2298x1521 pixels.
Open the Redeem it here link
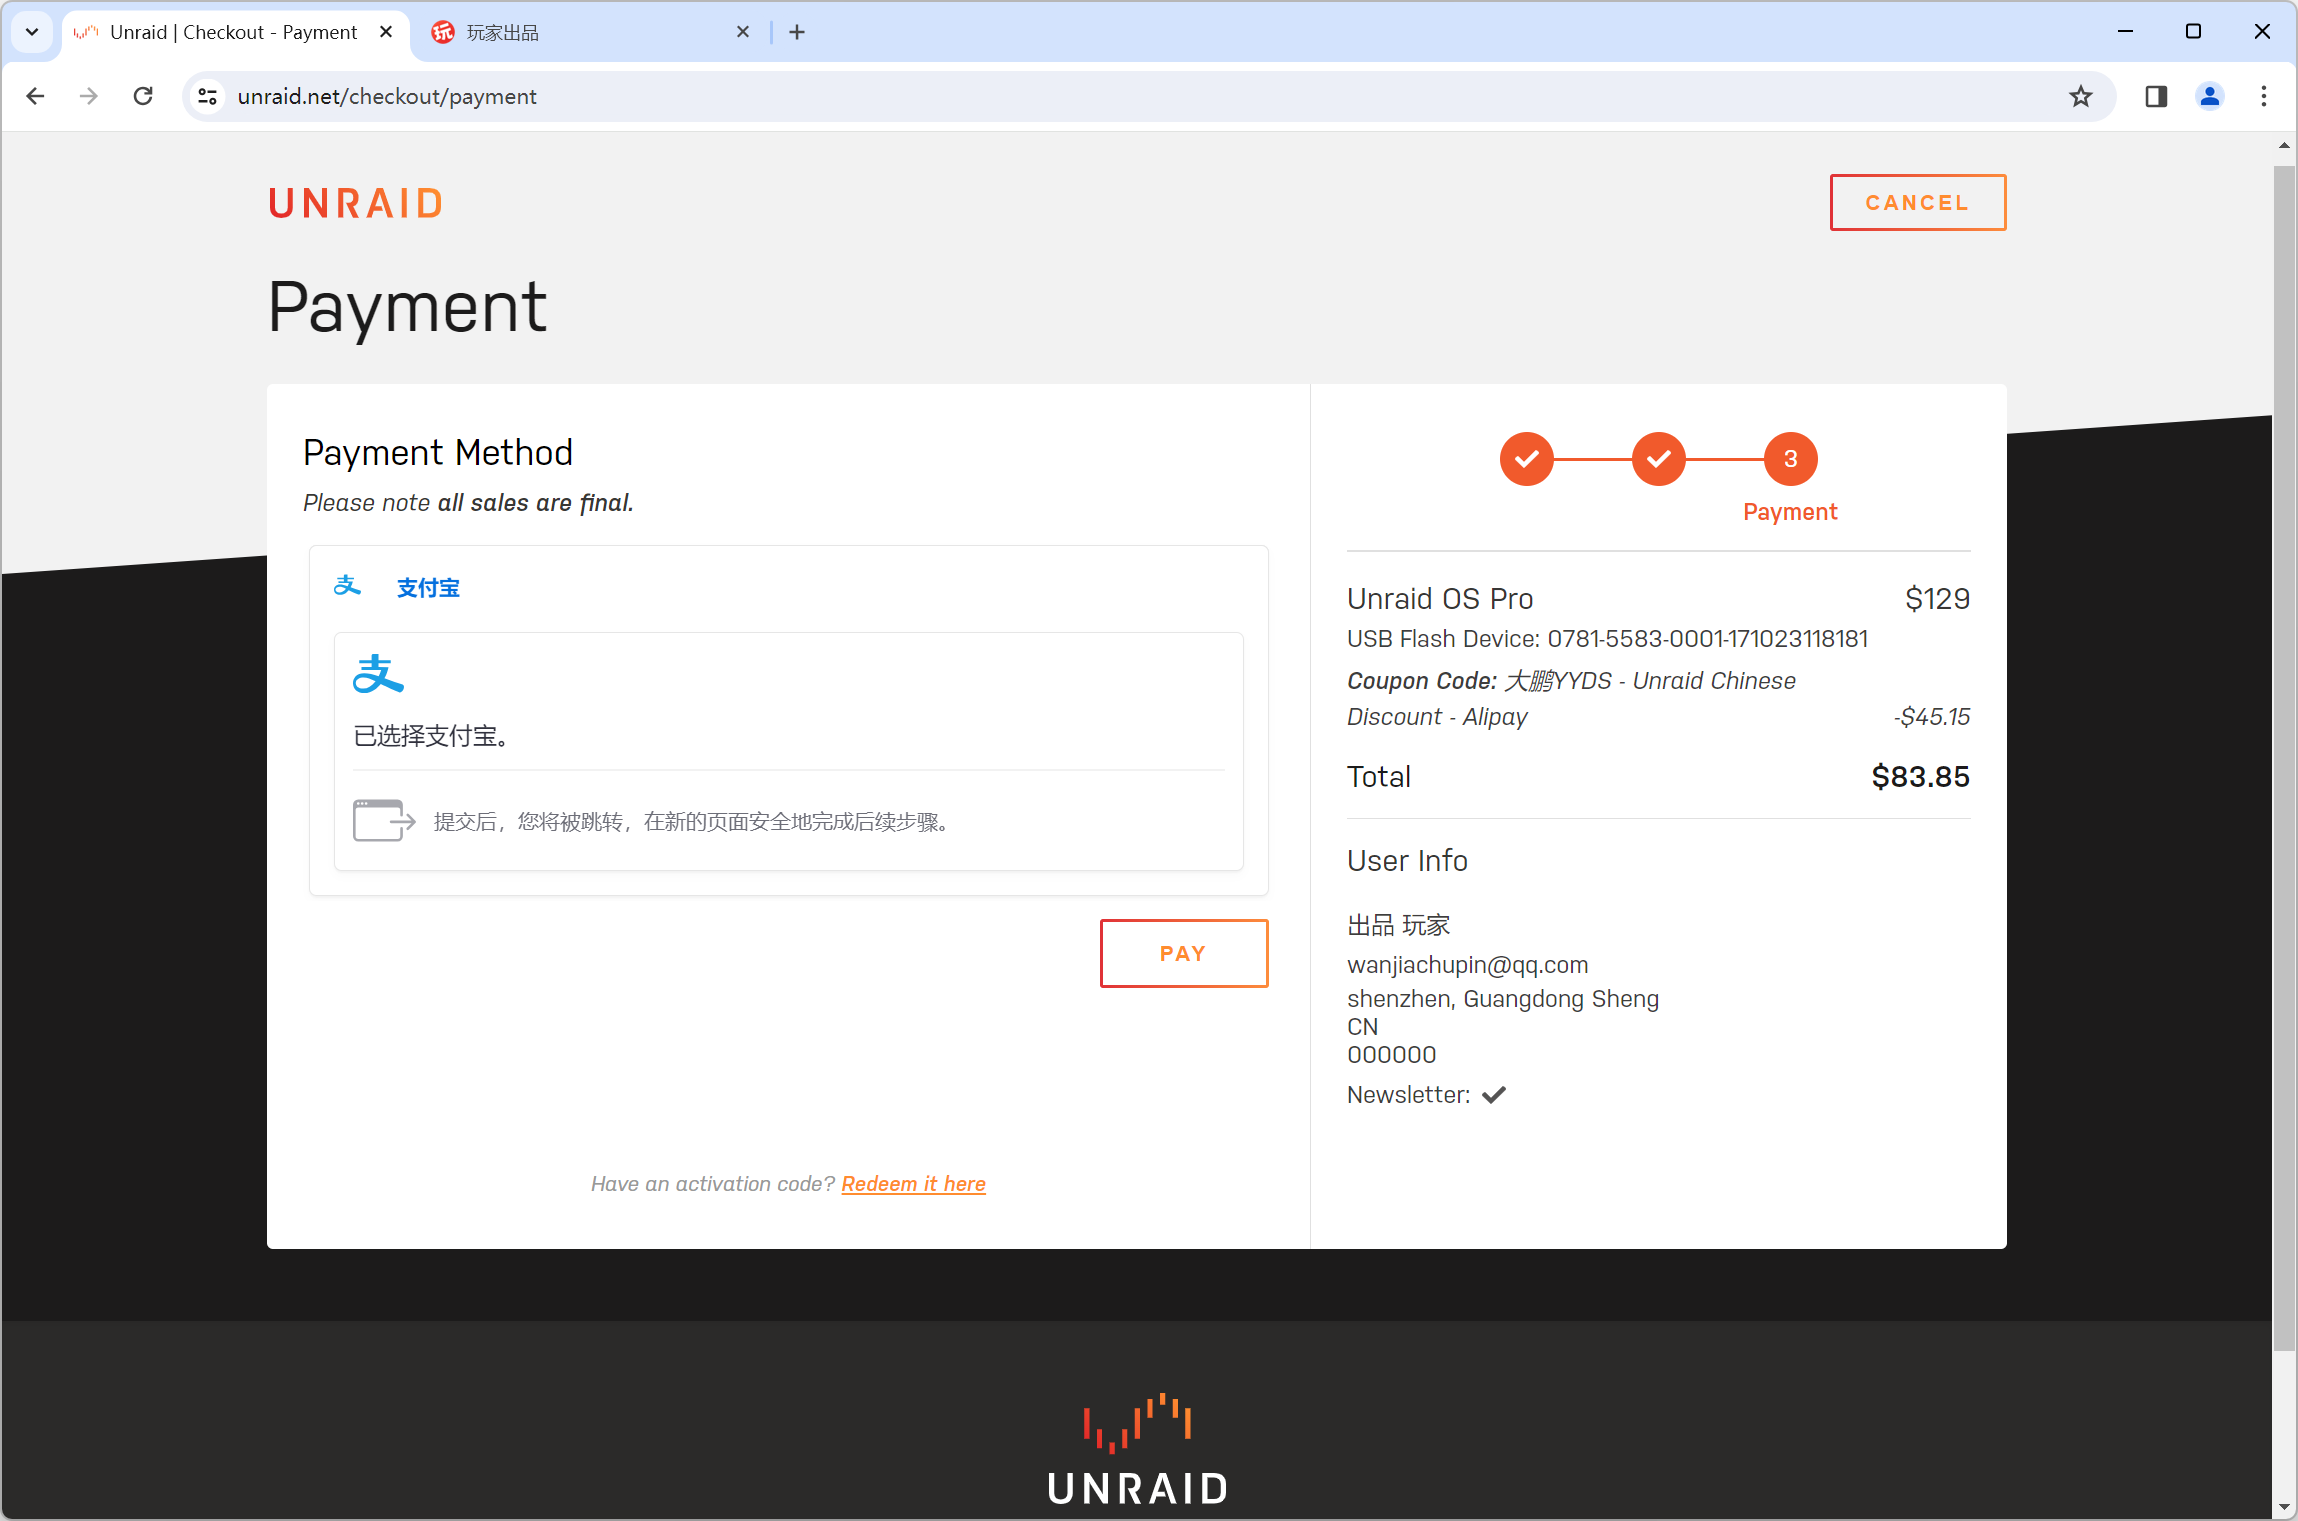(x=913, y=1184)
